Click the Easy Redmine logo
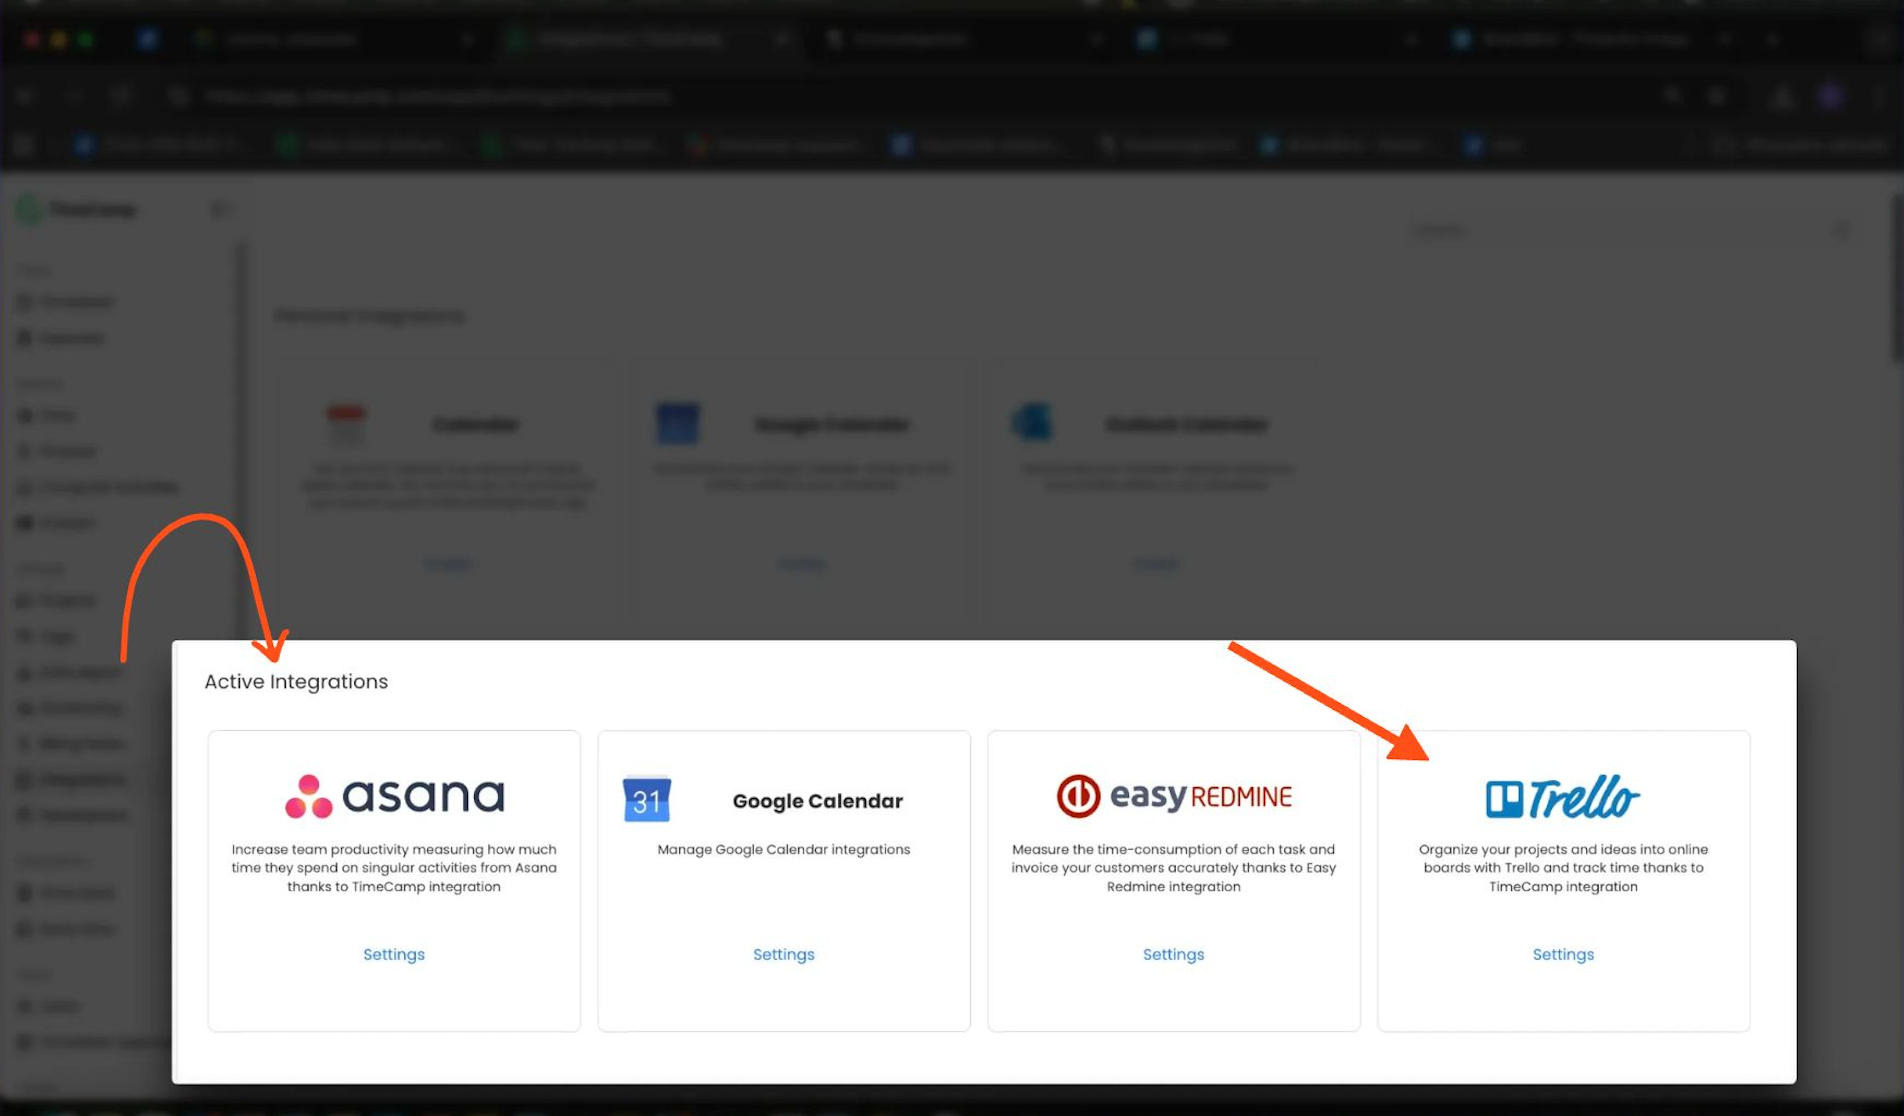1904x1116 pixels. (1174, 796)
